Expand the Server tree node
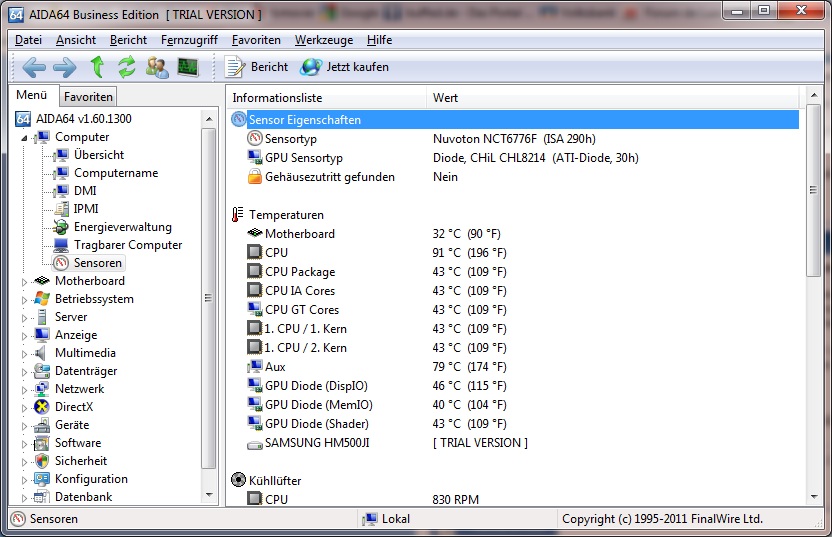This screenshot has height=537, width=832. click(x=24, y=318)
